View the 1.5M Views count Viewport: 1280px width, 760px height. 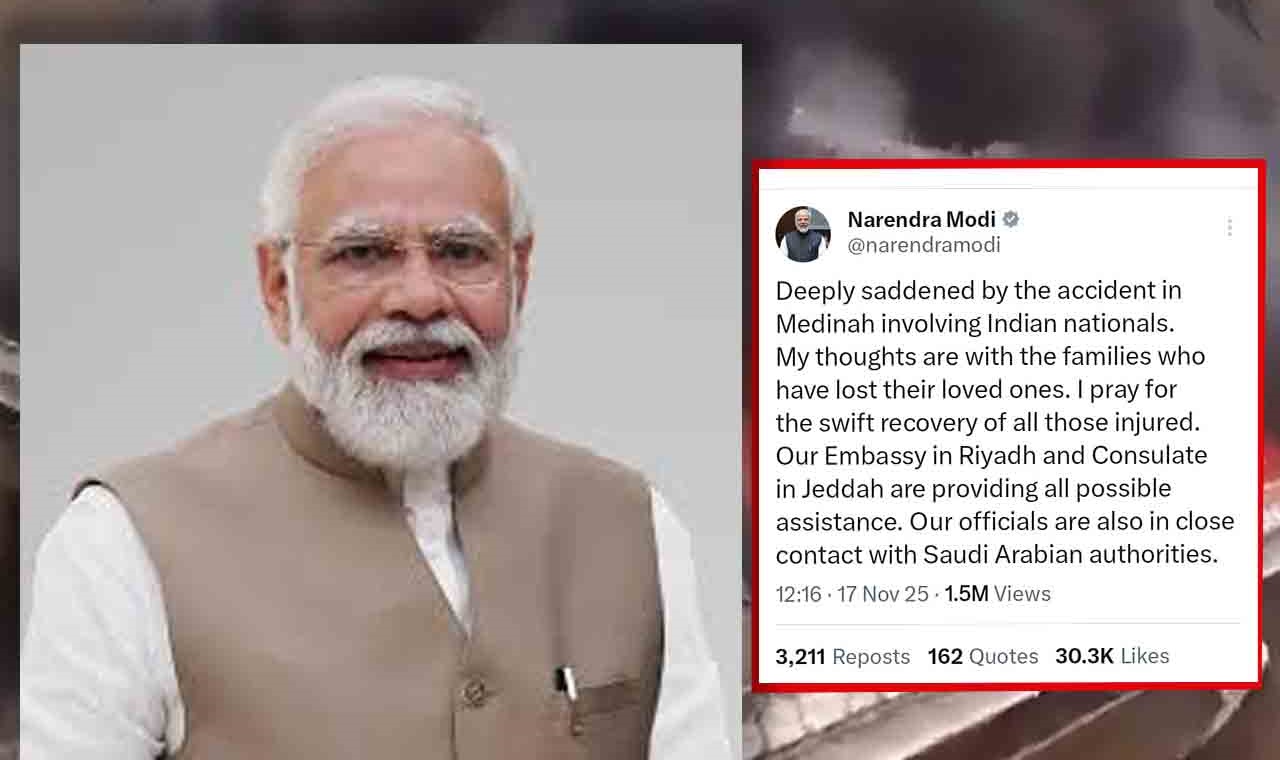997,594
